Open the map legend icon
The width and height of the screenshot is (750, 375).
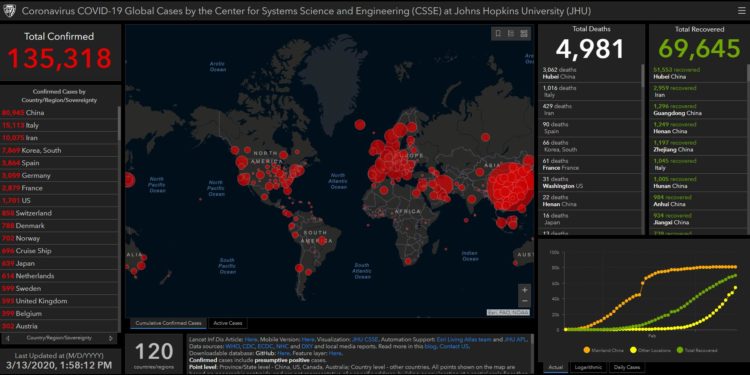click(x=511, y=33)
